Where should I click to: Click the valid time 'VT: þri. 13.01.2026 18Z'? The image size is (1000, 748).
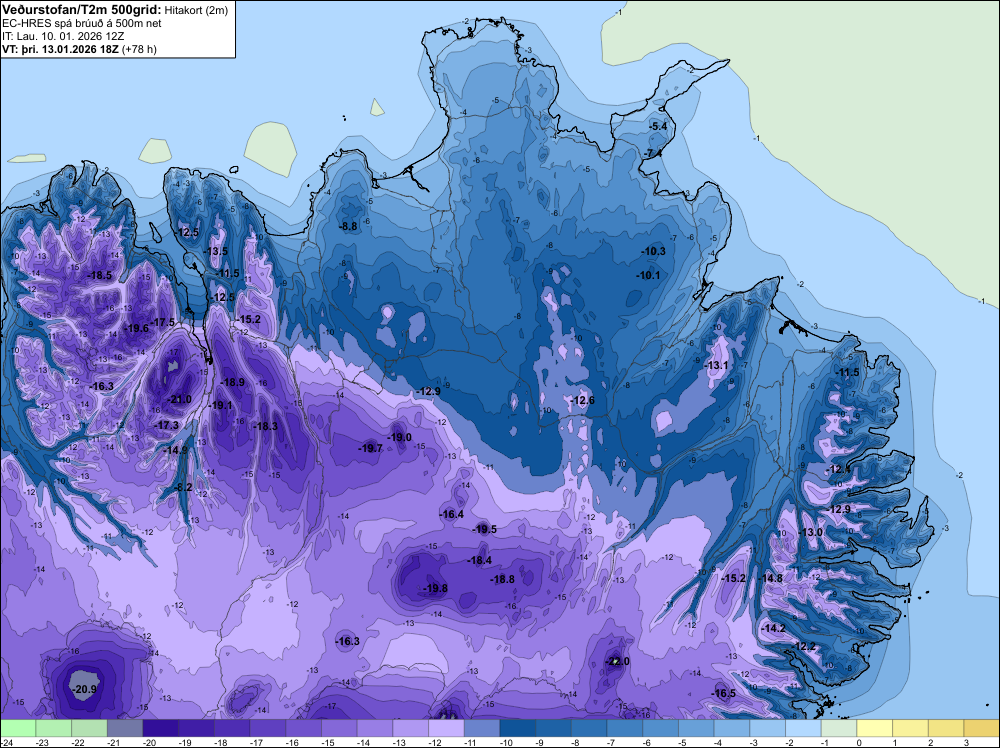(62, 48)
